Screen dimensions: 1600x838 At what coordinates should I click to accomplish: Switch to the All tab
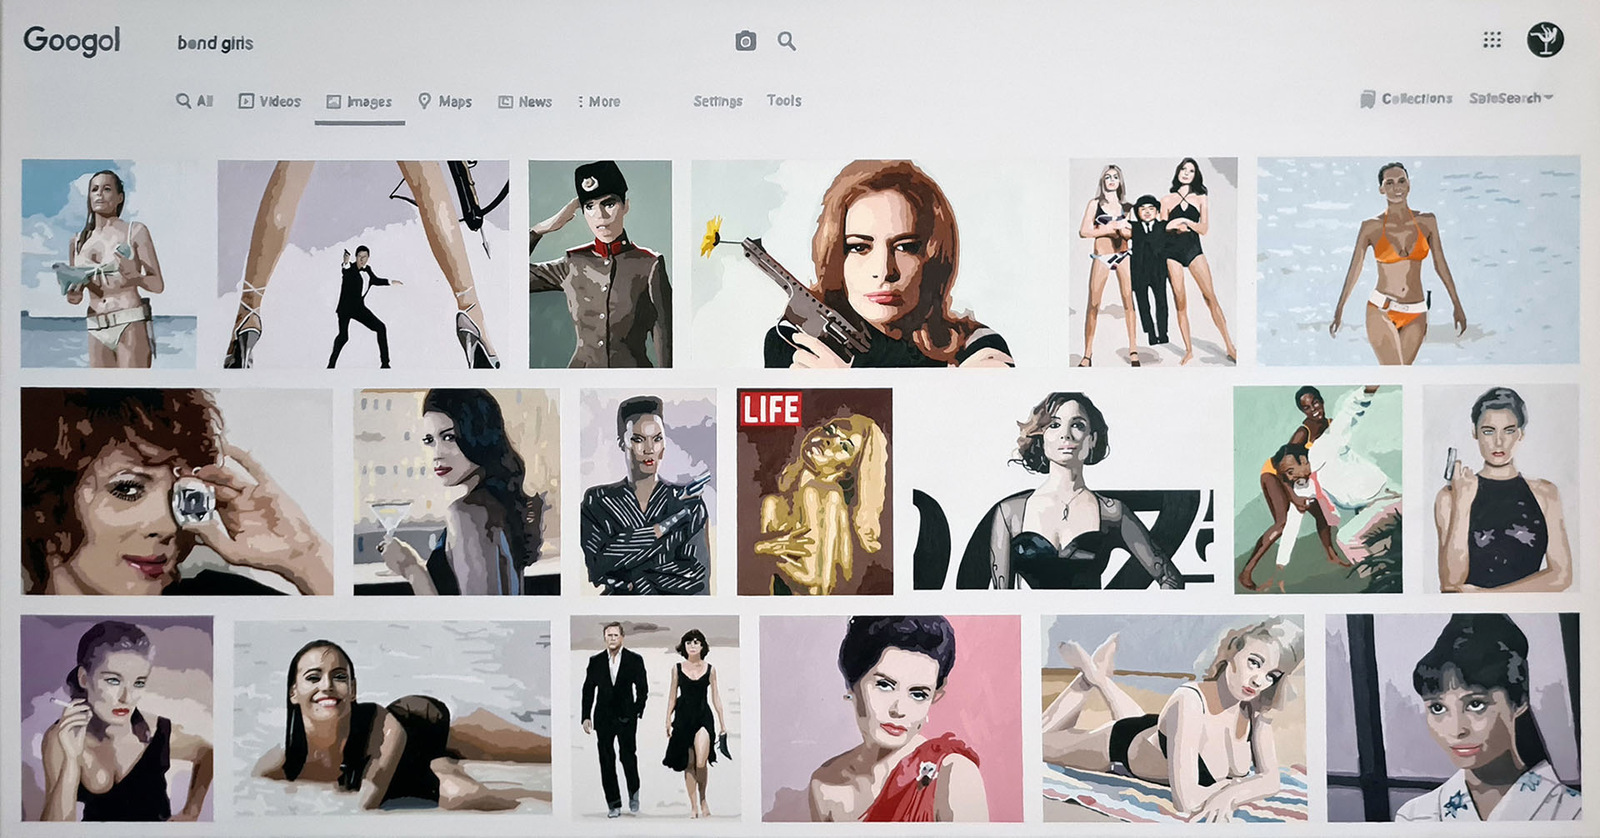click(x=195, y=101)
